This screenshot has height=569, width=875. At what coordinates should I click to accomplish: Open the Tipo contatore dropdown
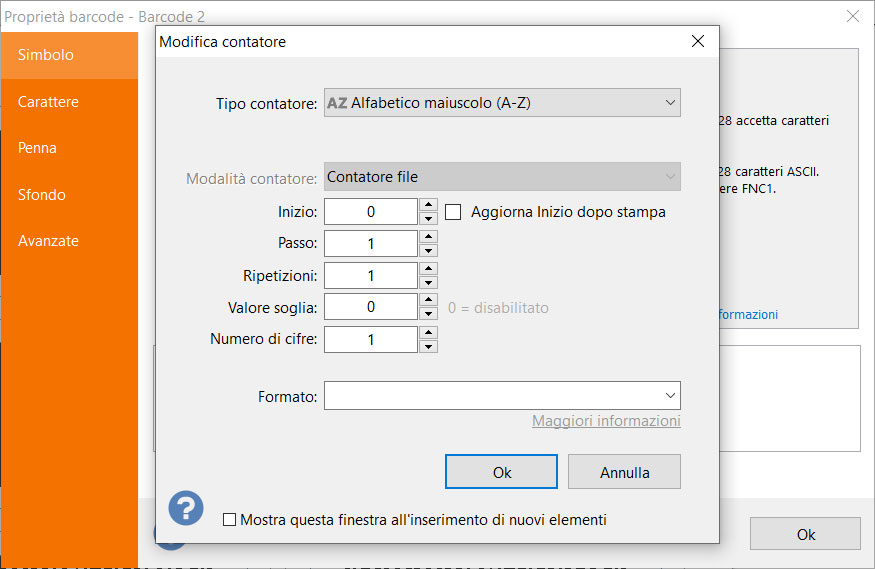pos(502,103)
